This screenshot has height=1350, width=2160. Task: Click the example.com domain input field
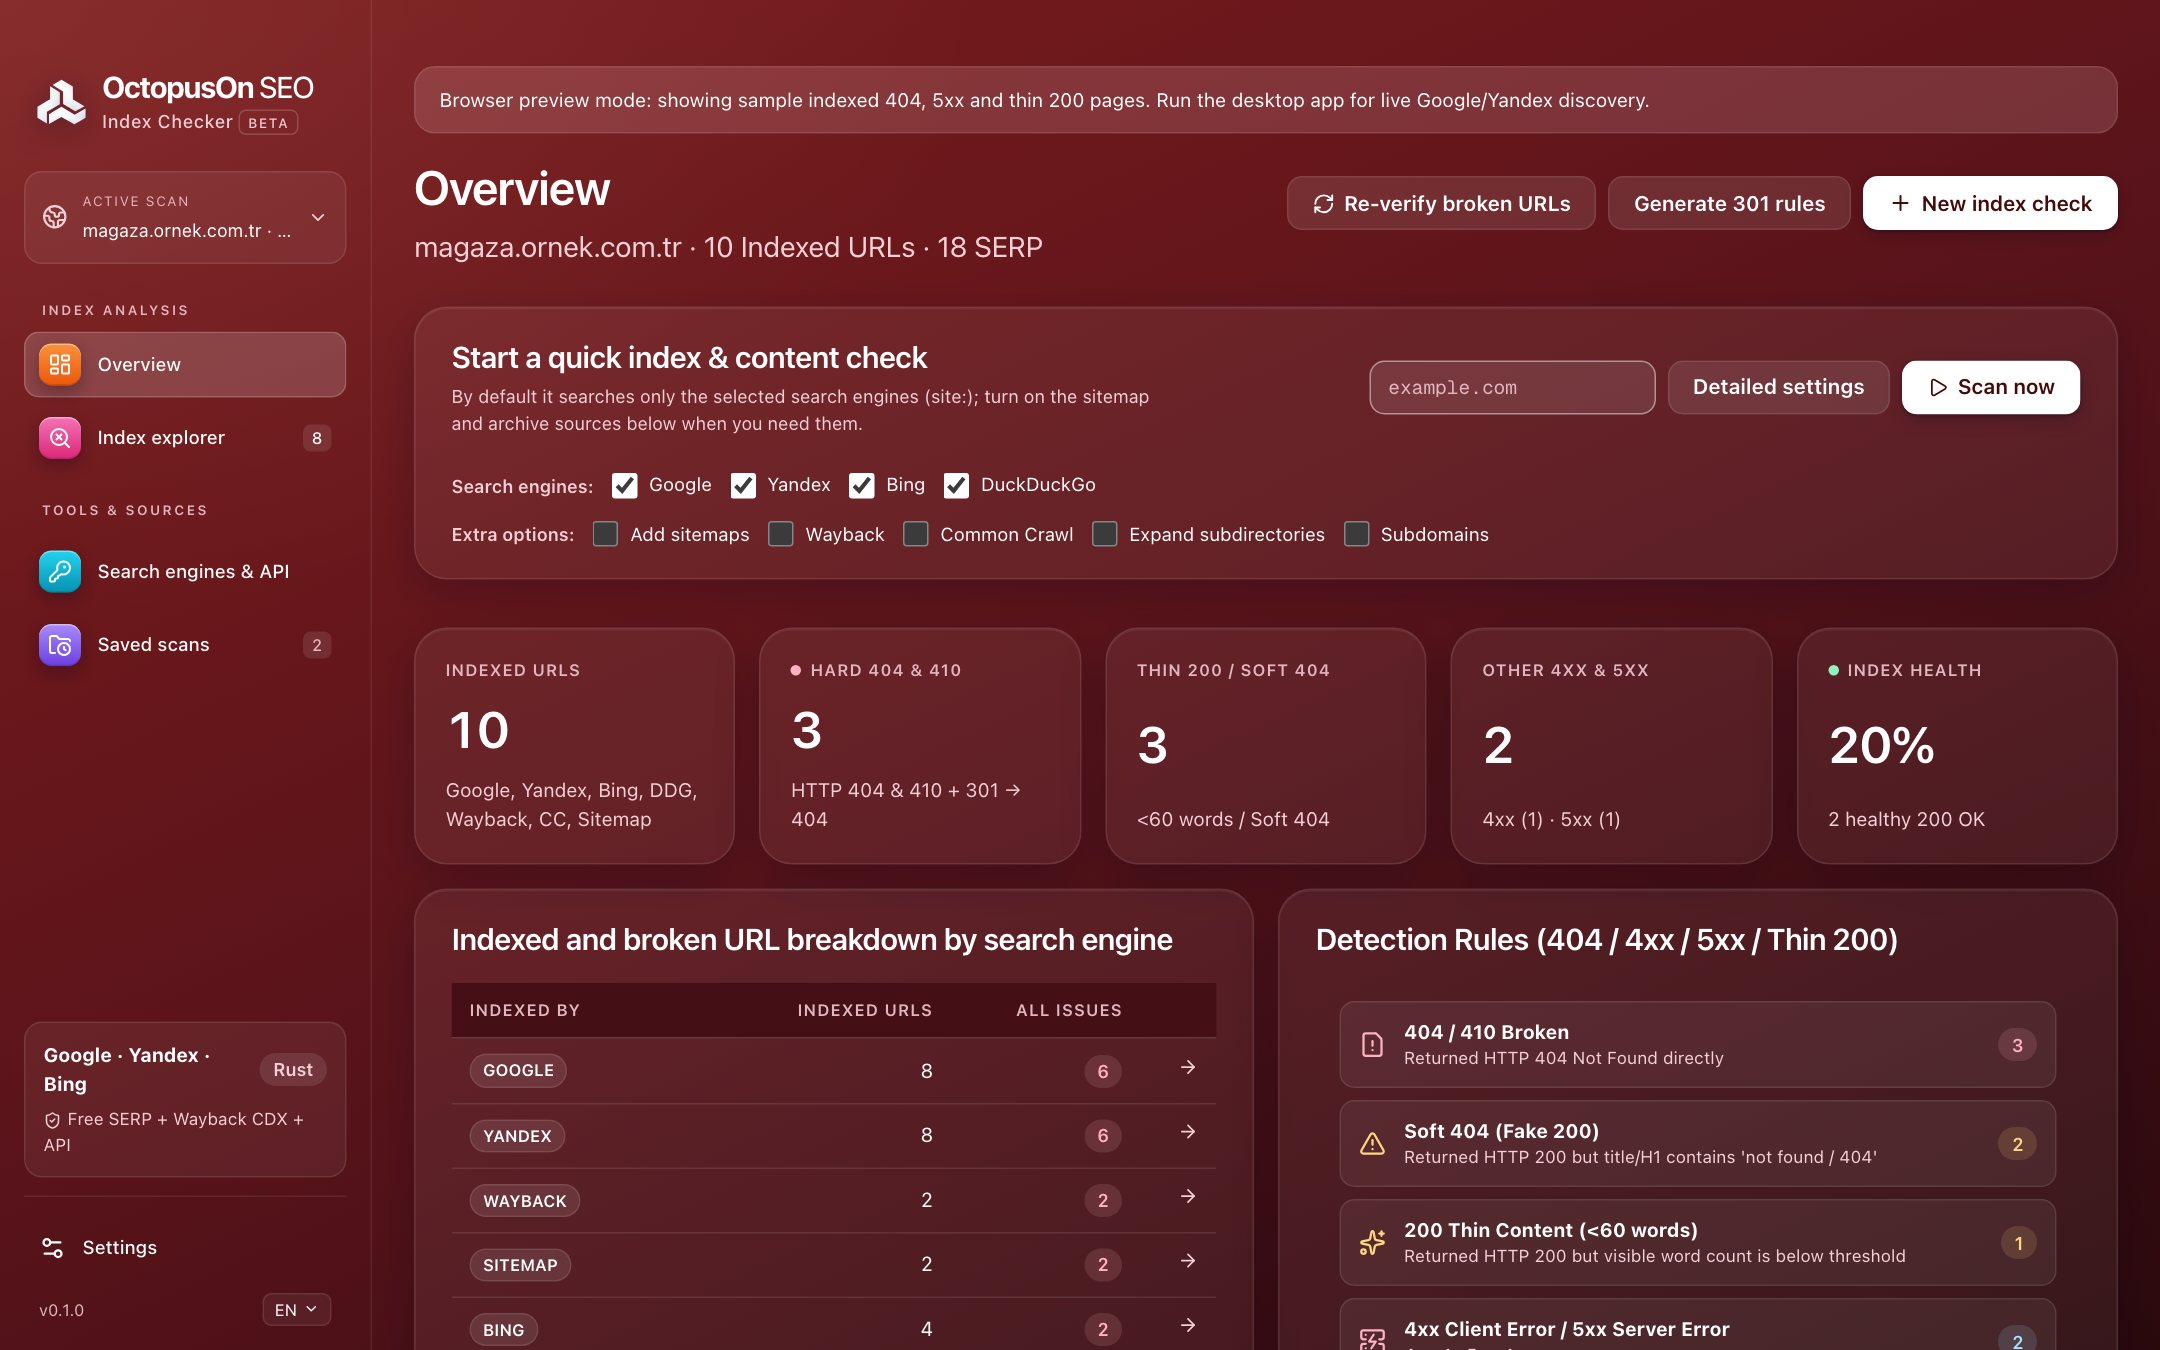point(1512,387)
